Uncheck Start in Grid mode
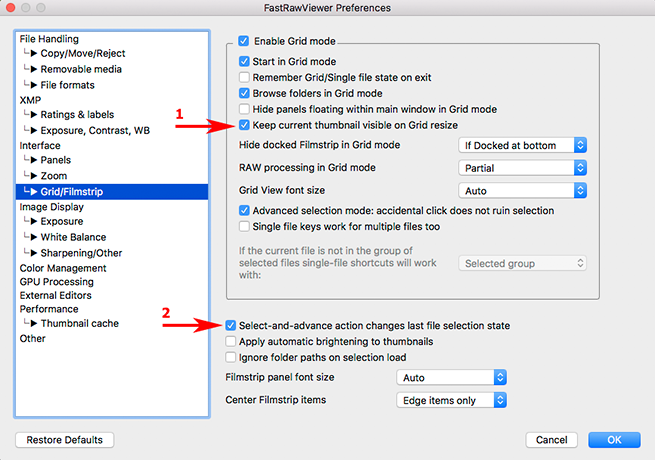The width and height of the screenshot is (655, 460). 245,61
